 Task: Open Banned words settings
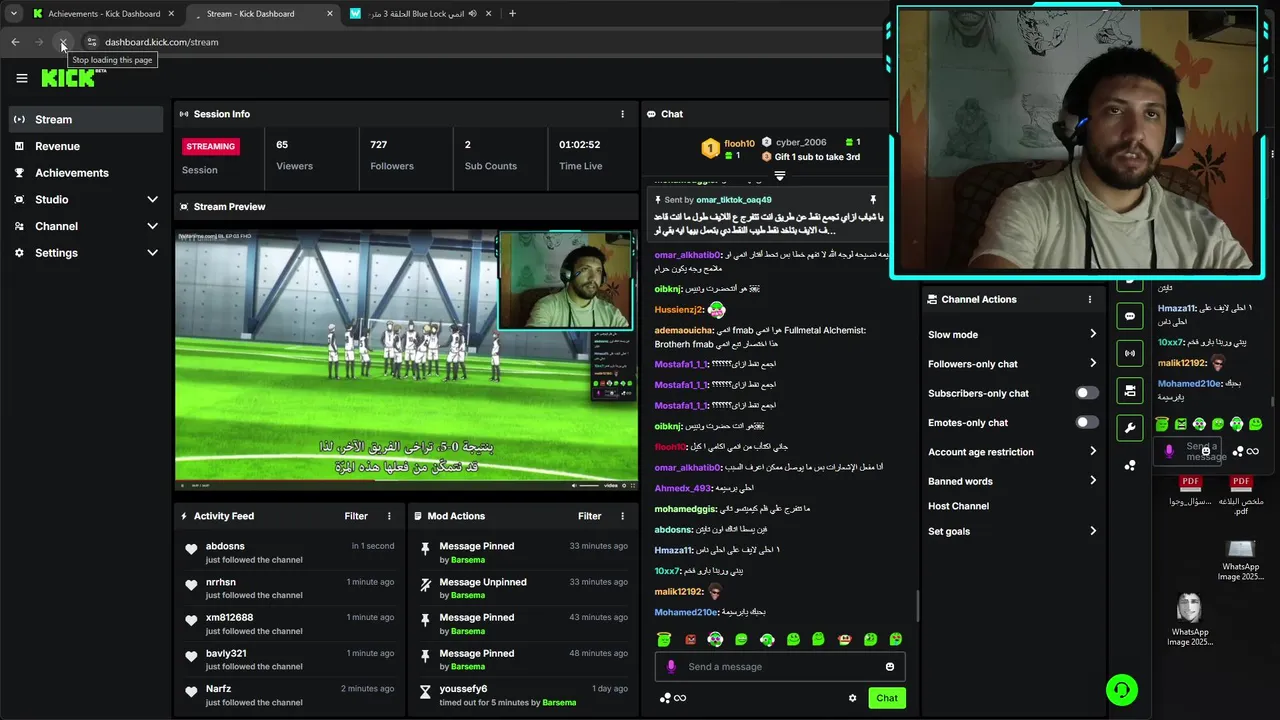(x=1012, y=481)
